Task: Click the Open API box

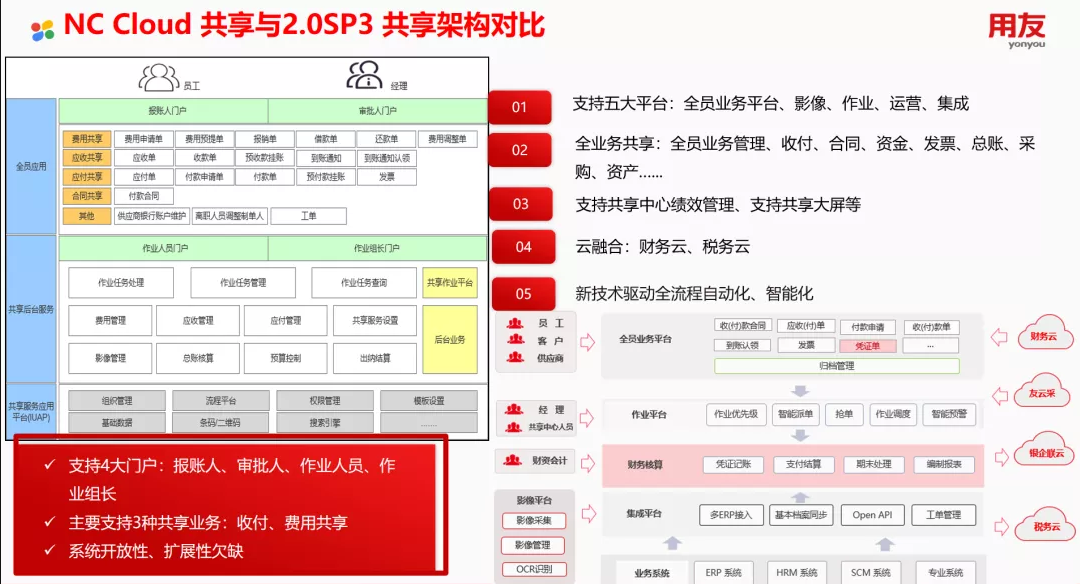Action: click(873, 515)
